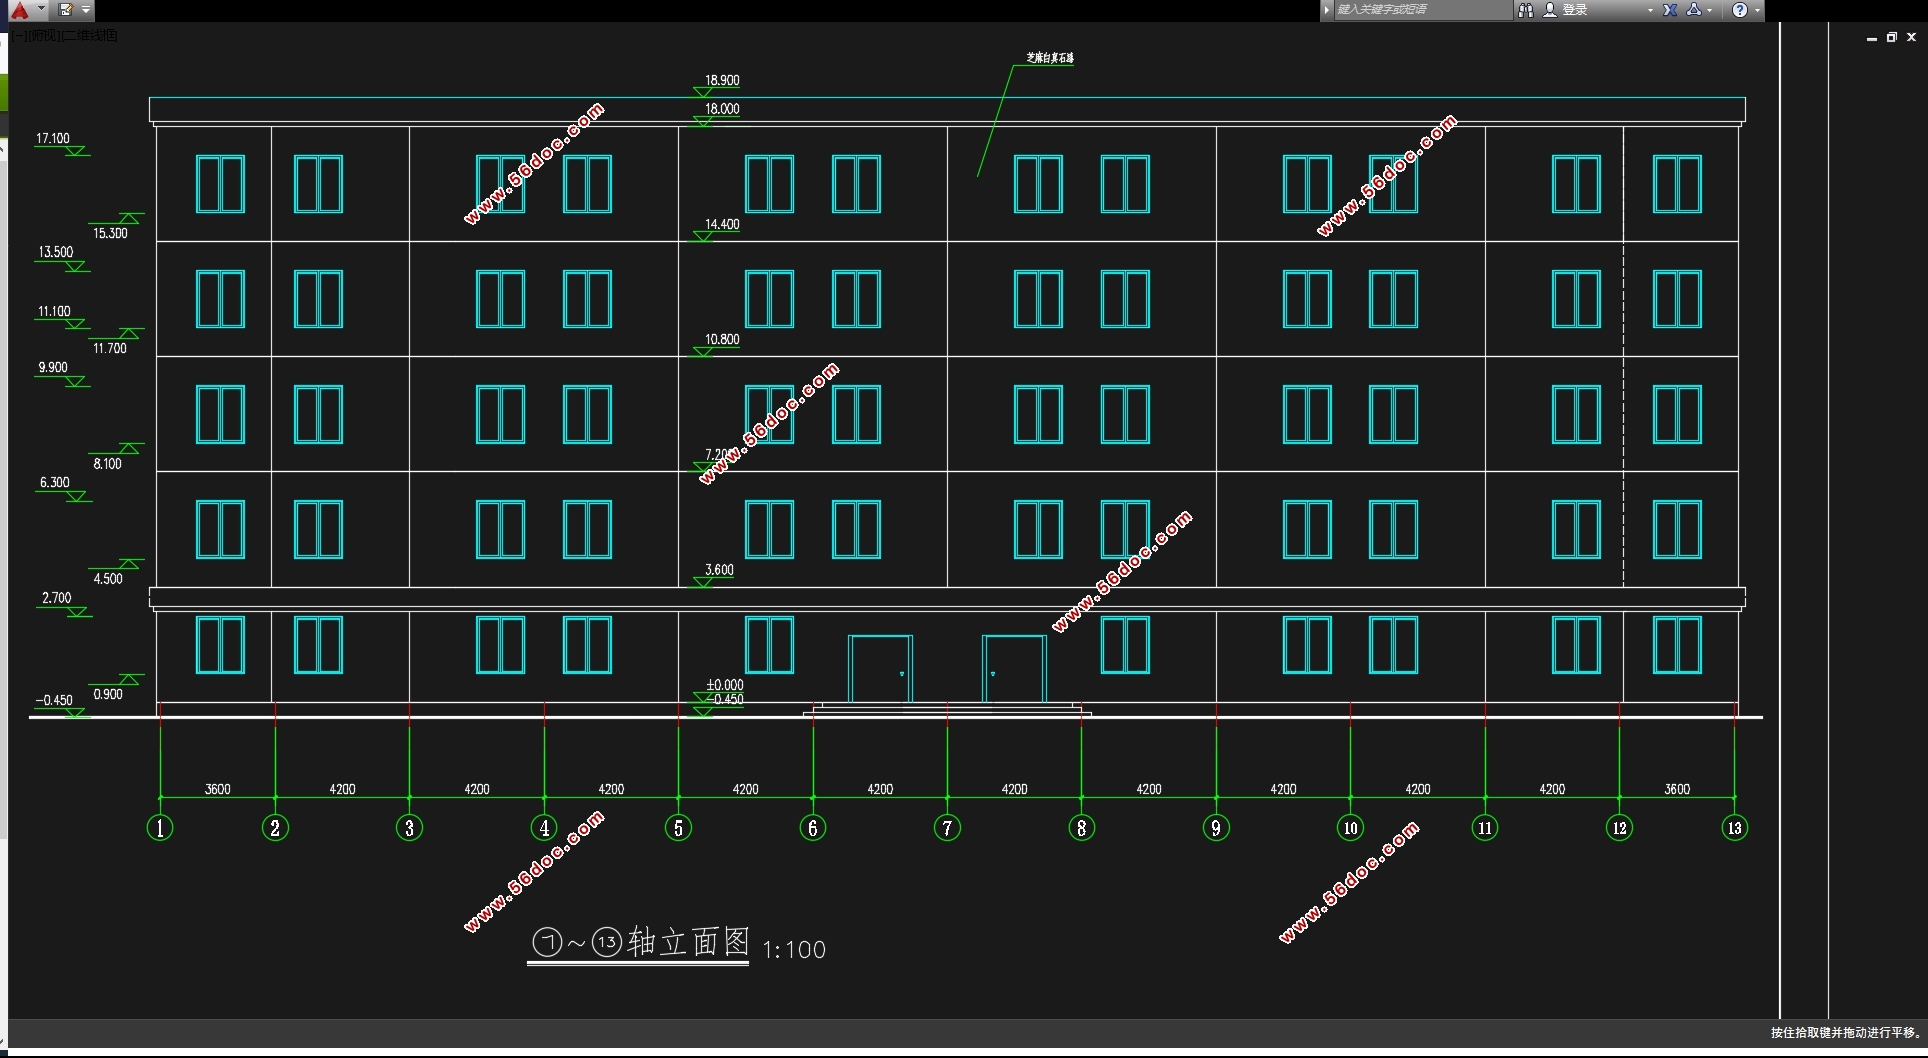Select the 10.800 elevation label
The image size is (1928, 1058).
click(x=722, y=339)
